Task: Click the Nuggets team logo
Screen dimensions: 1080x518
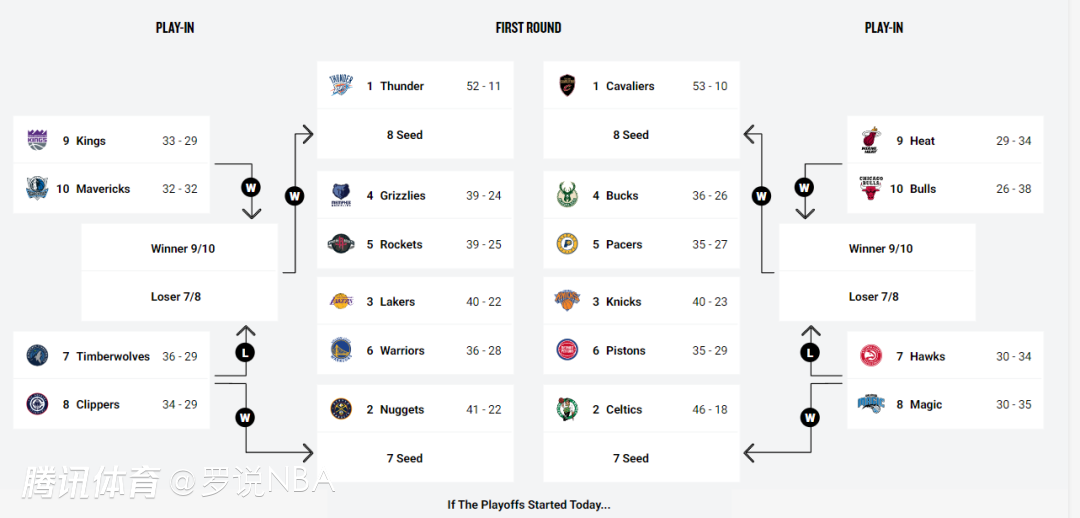Action: pos(341,409)
